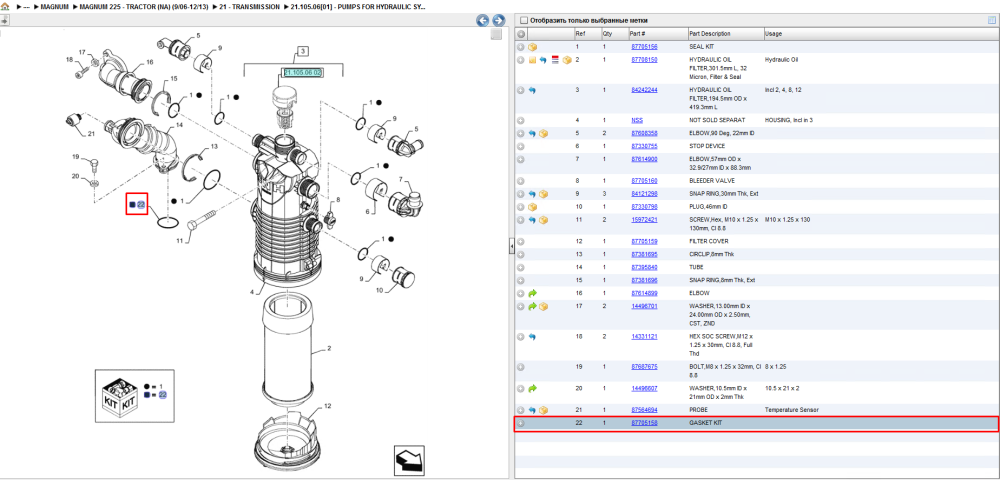Select 'Hydraulic Oil' usage text
The height and width of the screenshot is (480, 1000).
pyautogui.click(x=782, y=60)
